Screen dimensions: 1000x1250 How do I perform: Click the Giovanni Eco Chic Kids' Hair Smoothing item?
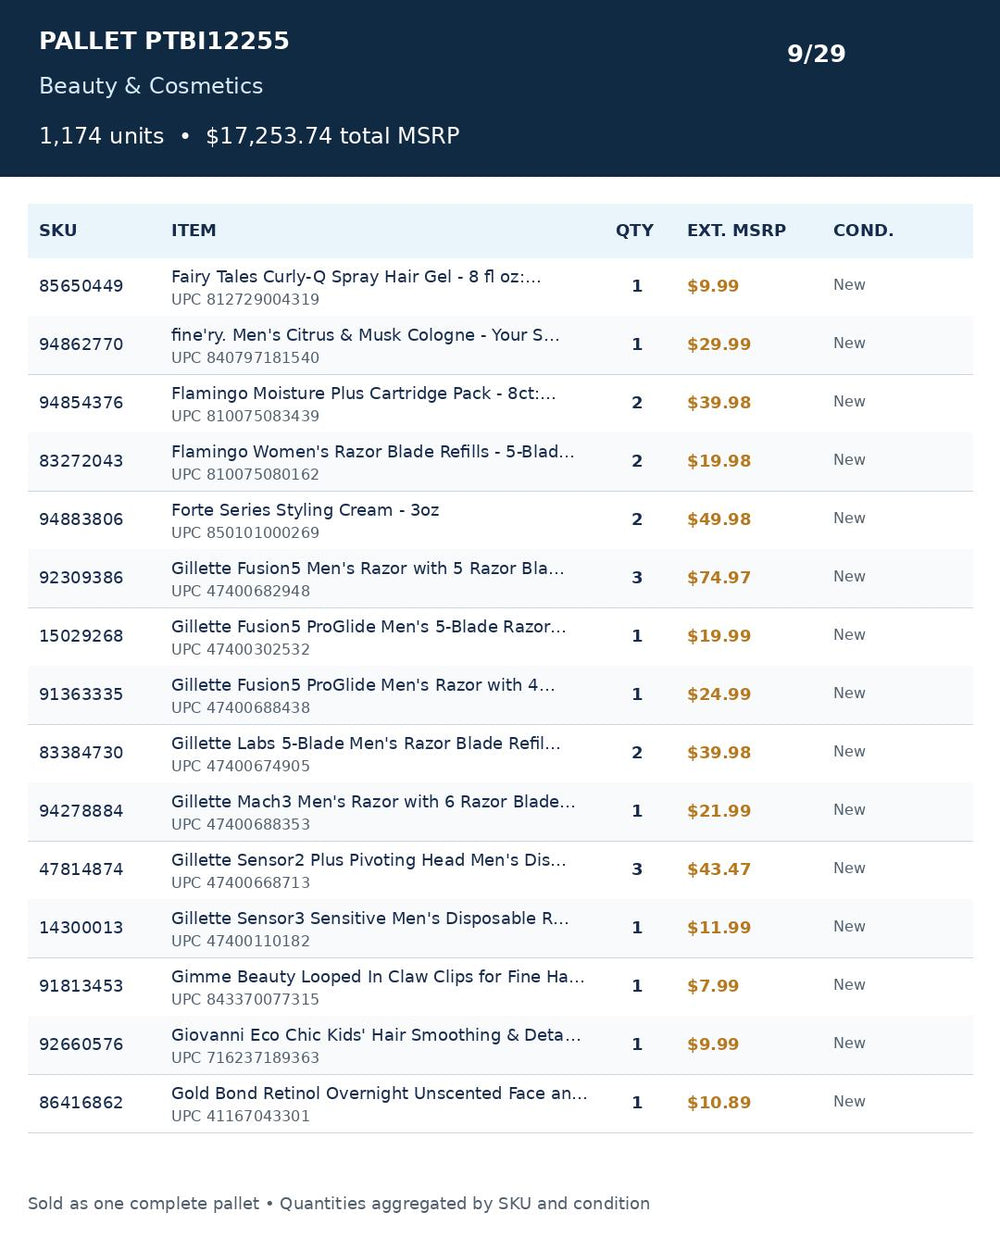tap(375, 1035)
